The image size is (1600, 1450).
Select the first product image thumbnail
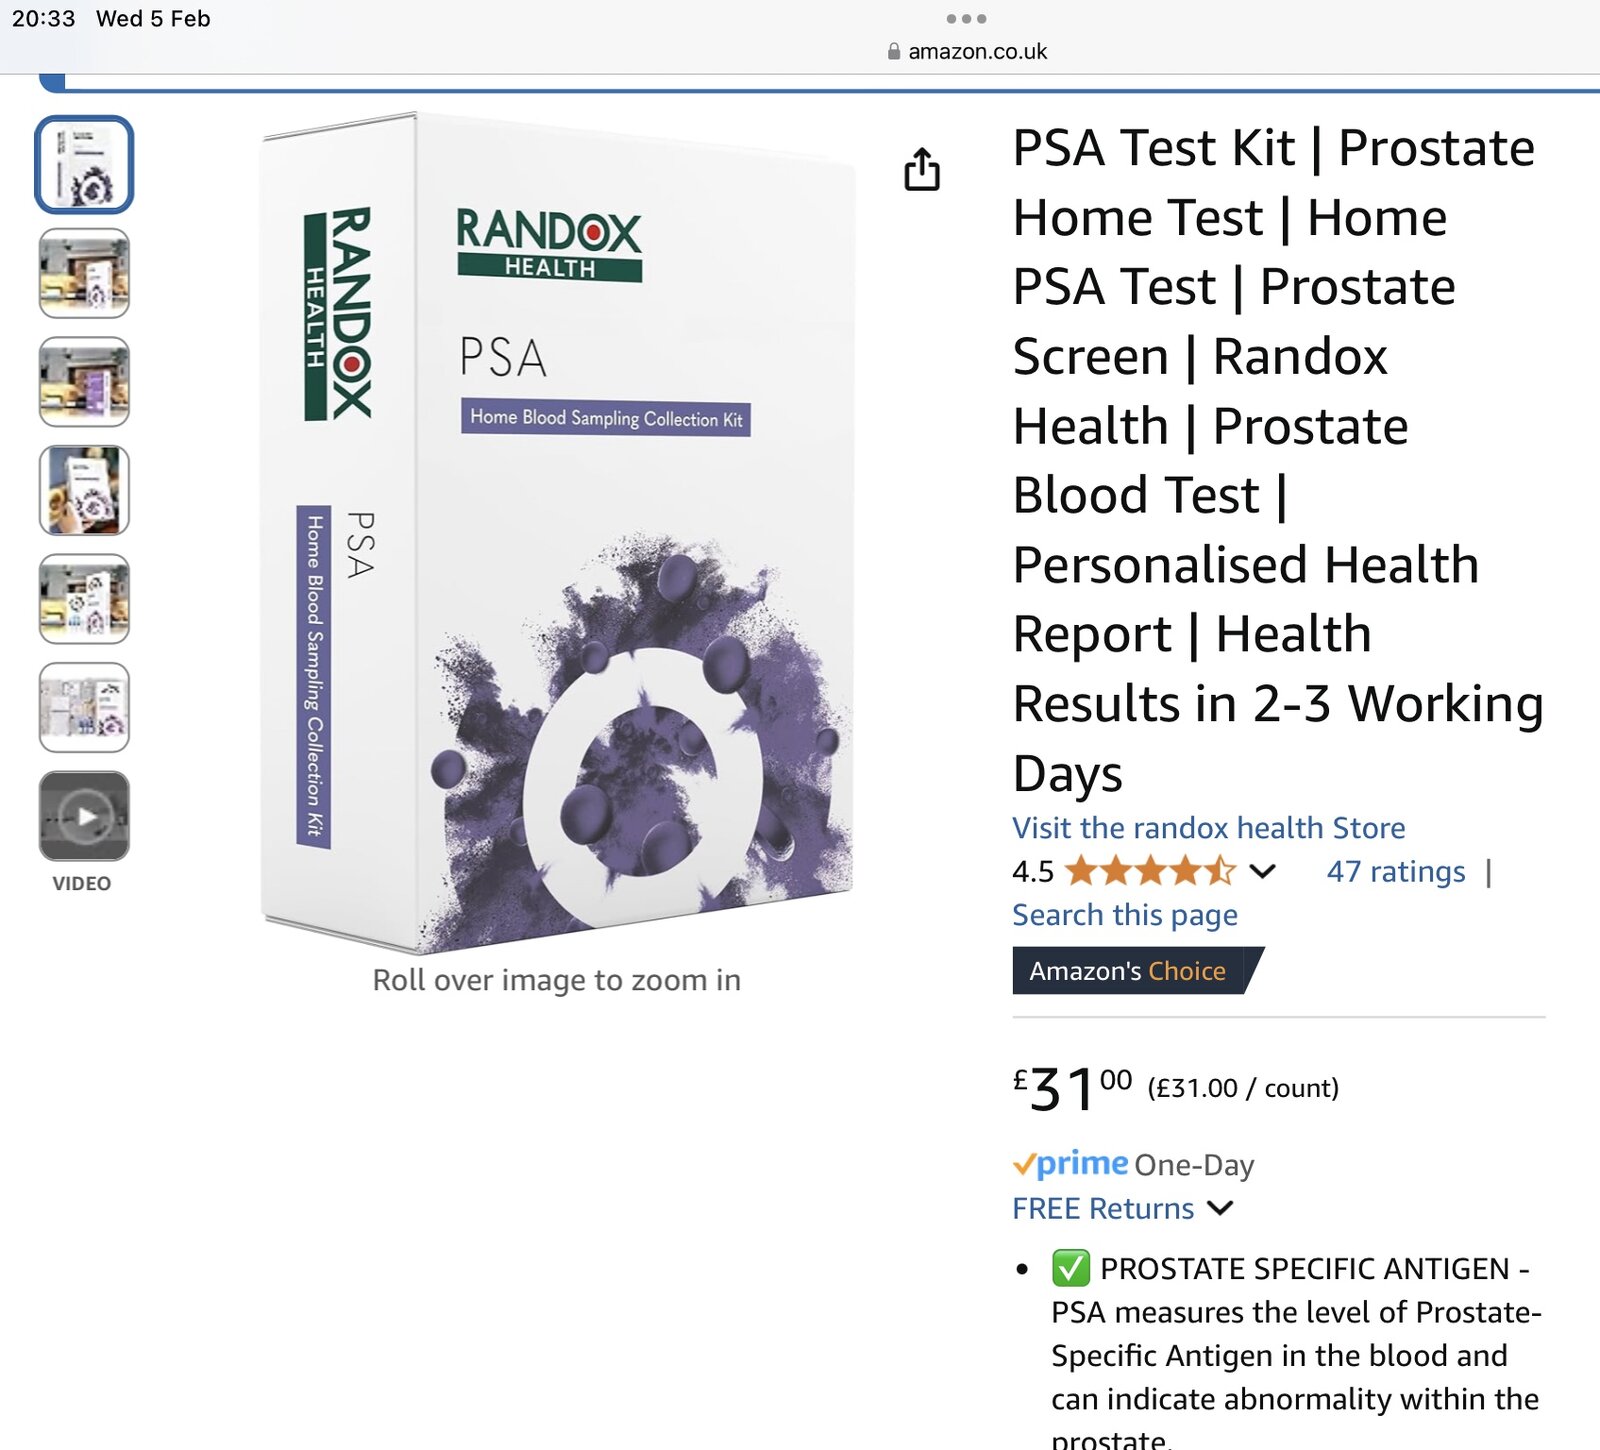[x=84, y=165]
